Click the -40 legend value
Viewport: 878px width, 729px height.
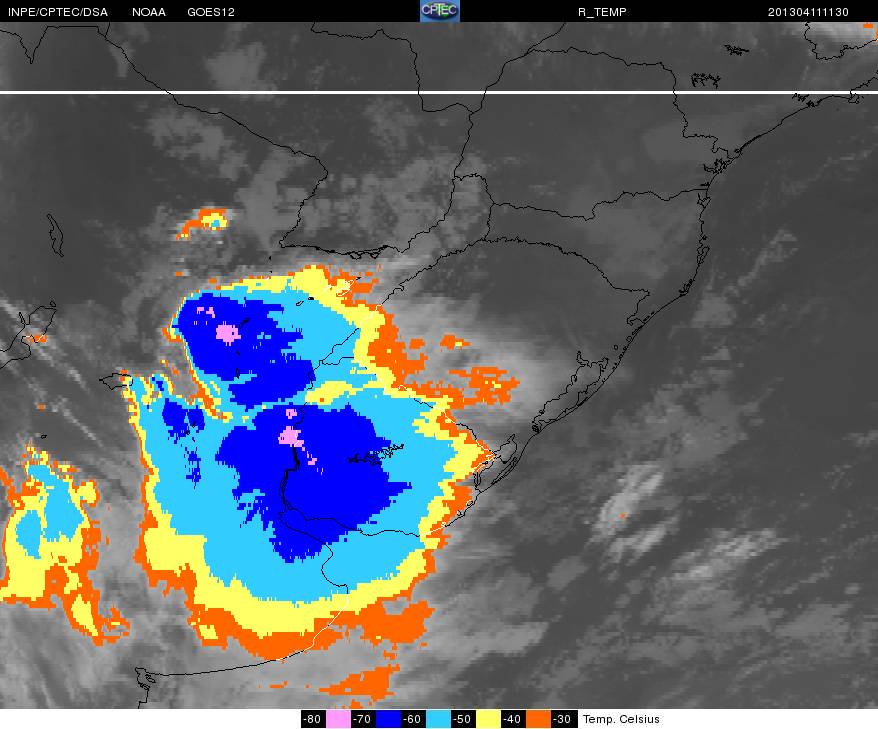[x=512, y=719]
